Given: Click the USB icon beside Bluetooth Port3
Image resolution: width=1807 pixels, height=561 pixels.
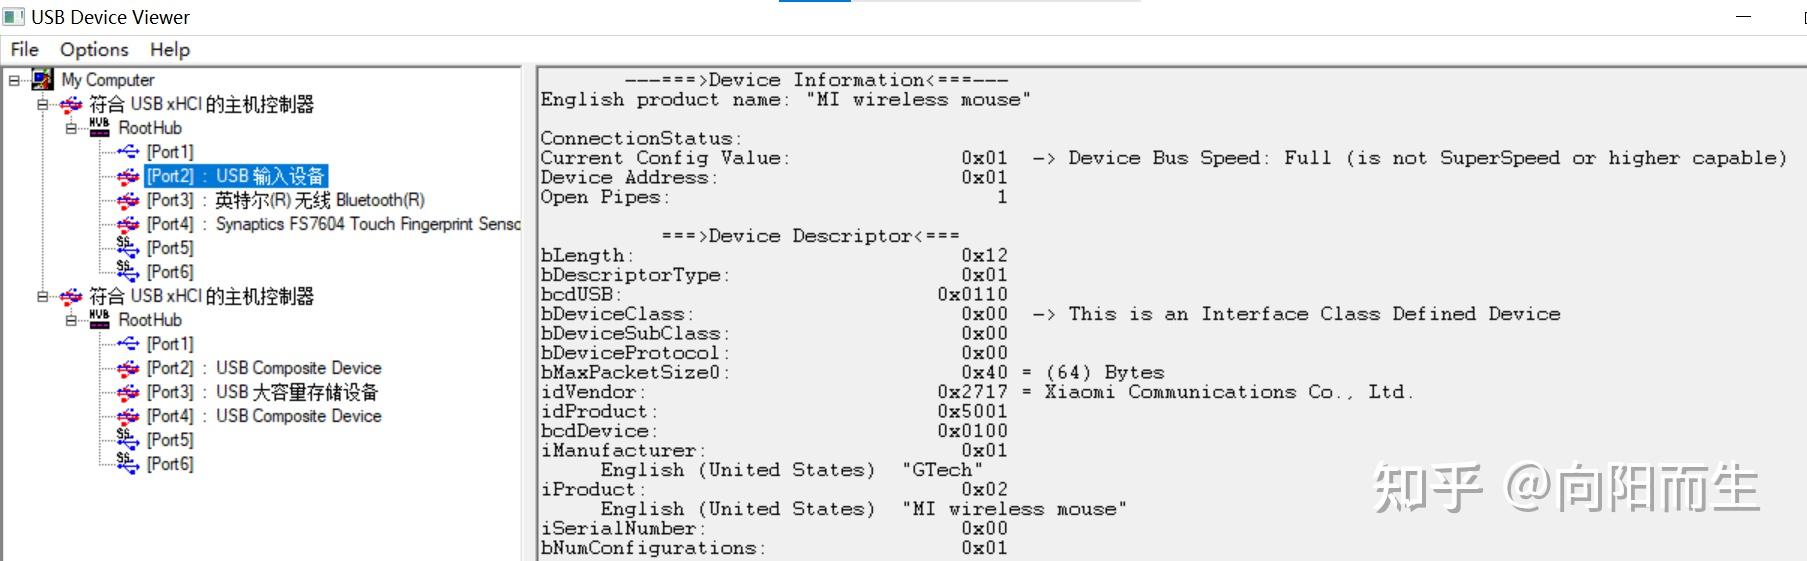Looking at the screenshot, I should [128, 200].
